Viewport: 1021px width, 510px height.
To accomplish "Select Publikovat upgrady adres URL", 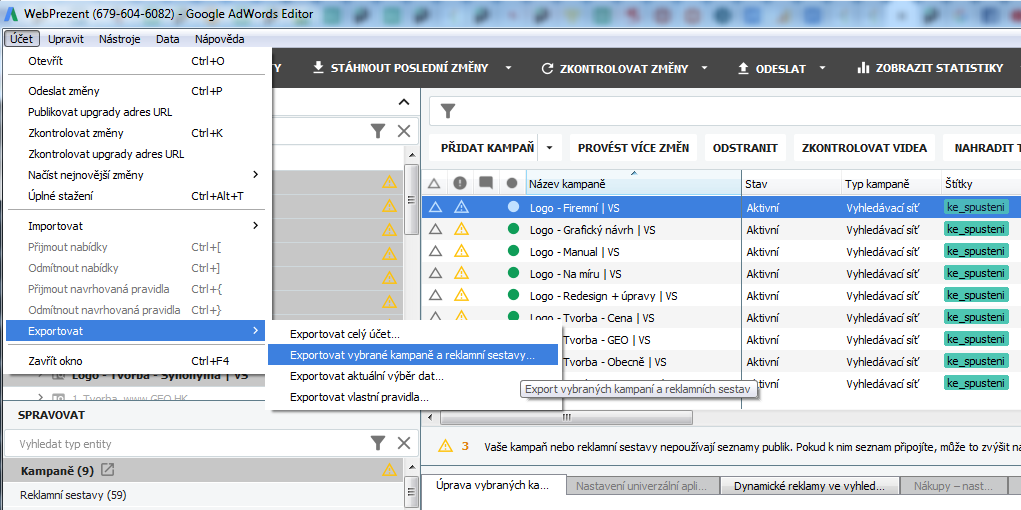I will (x=135, y=112).
